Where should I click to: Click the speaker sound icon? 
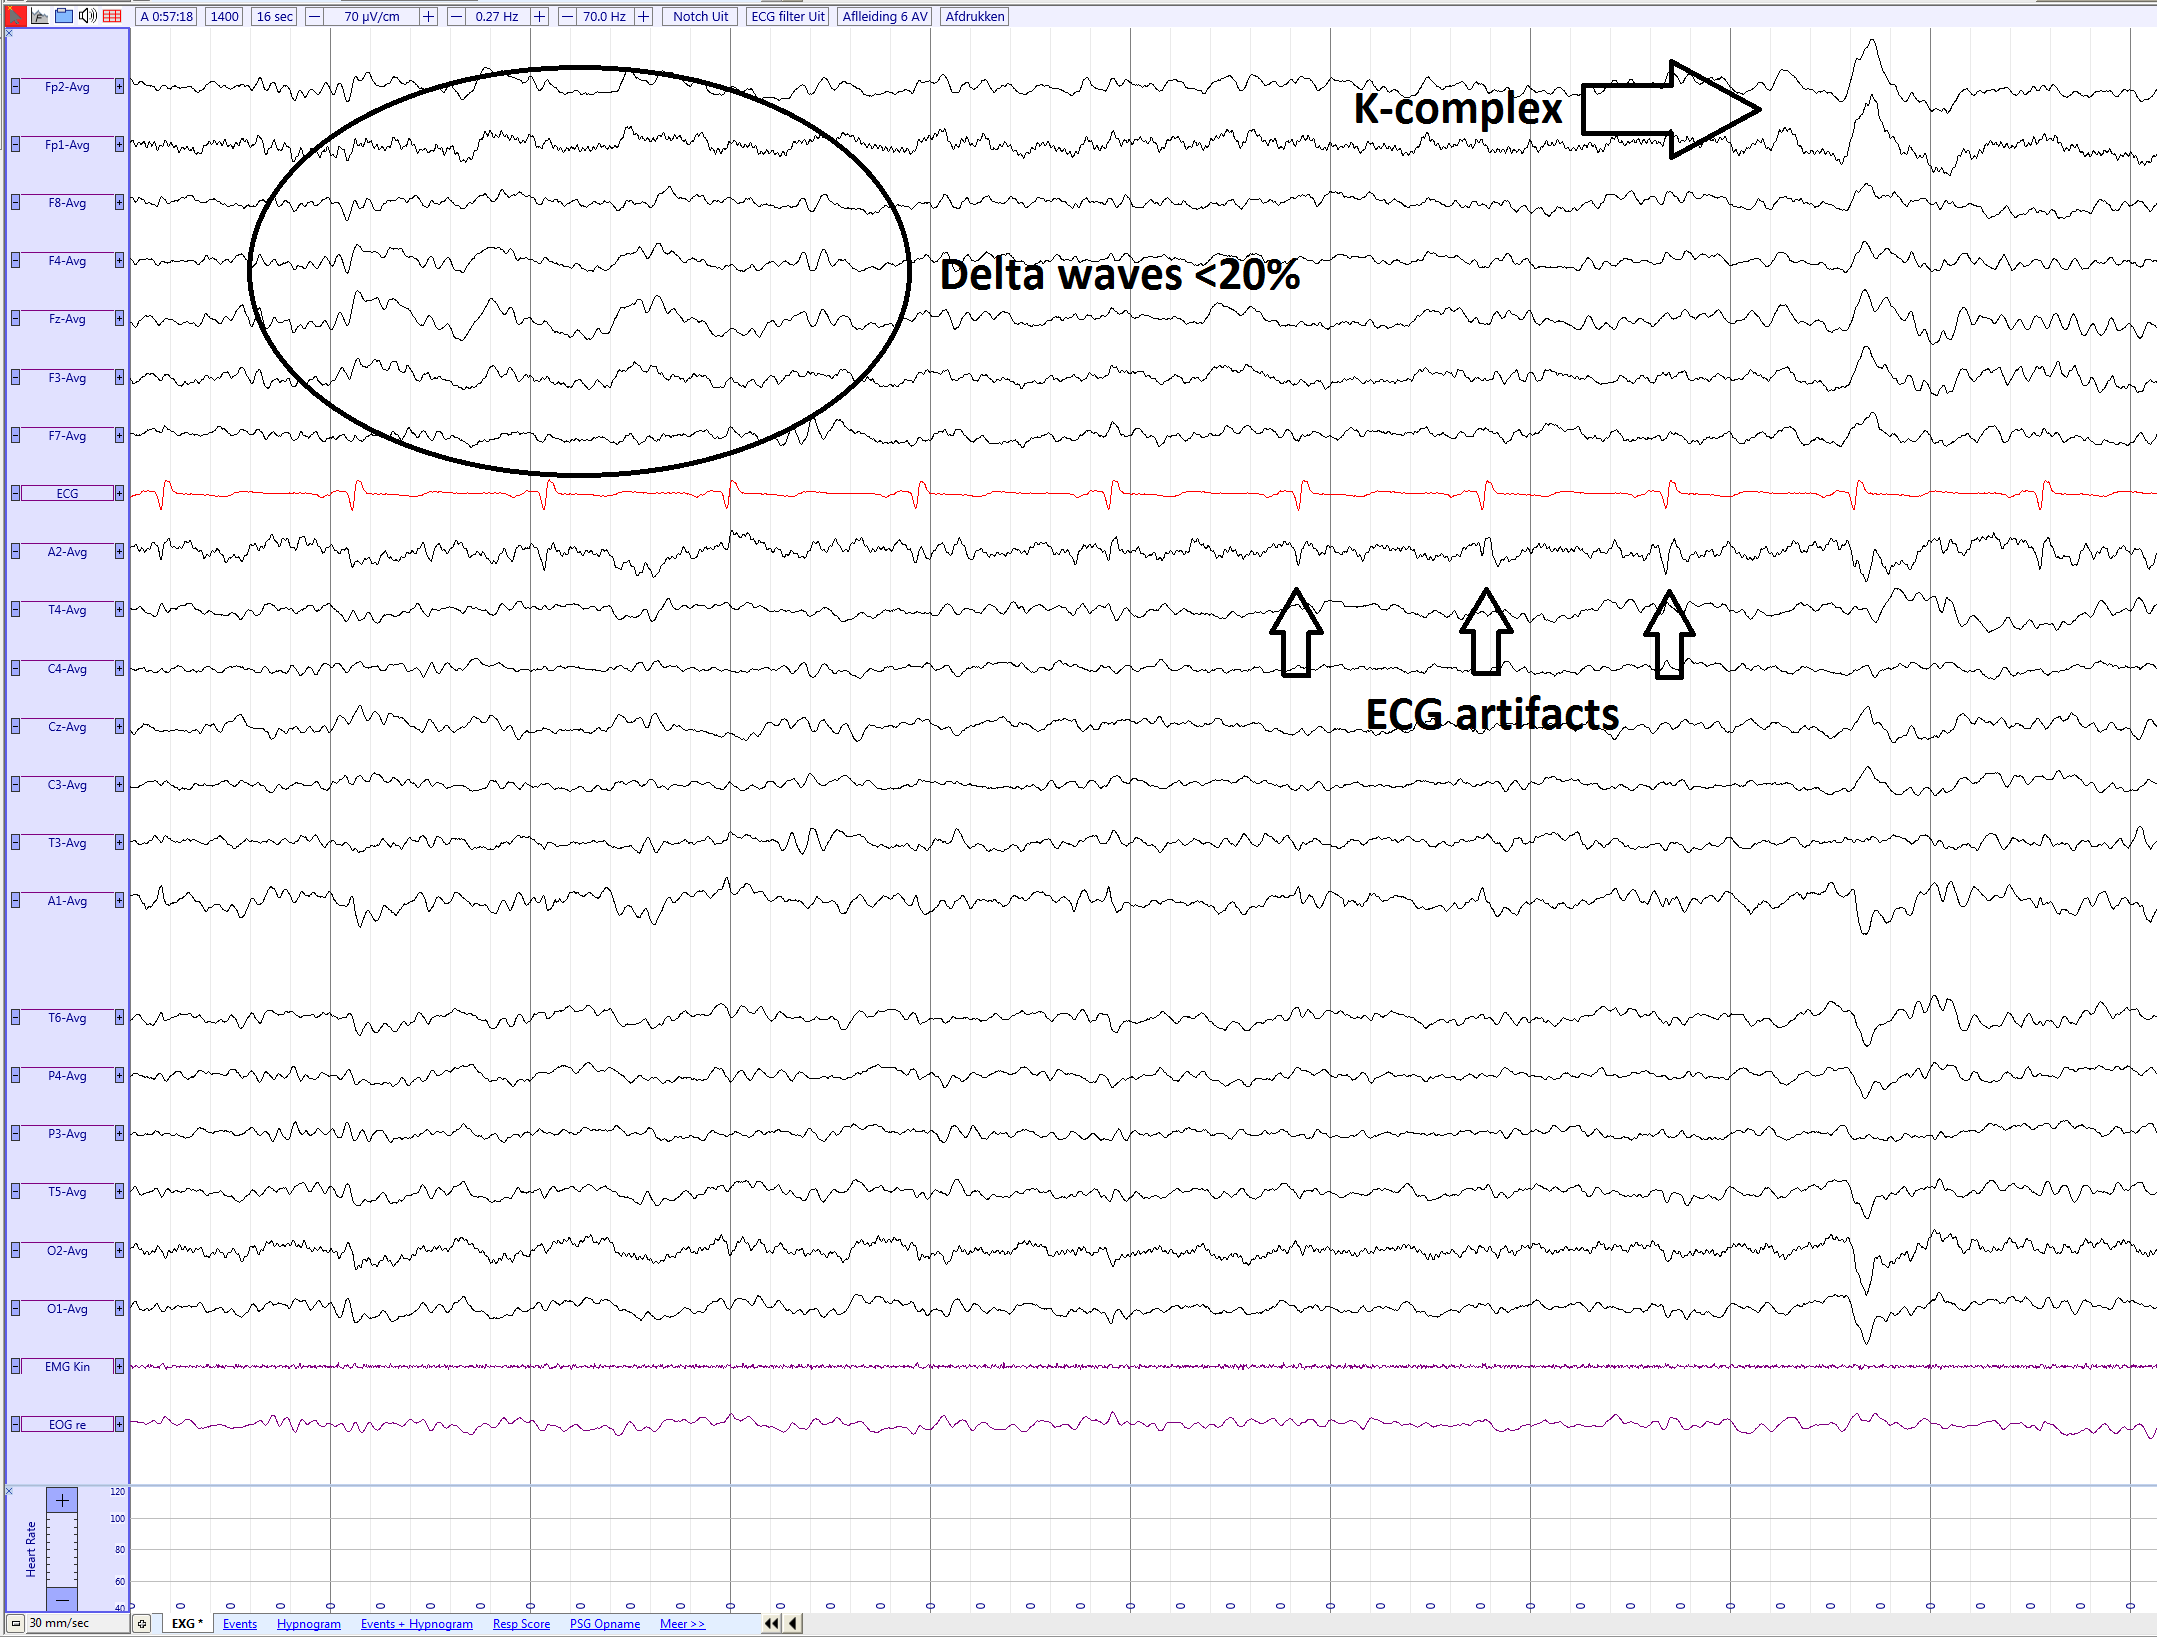coord(88,16)
